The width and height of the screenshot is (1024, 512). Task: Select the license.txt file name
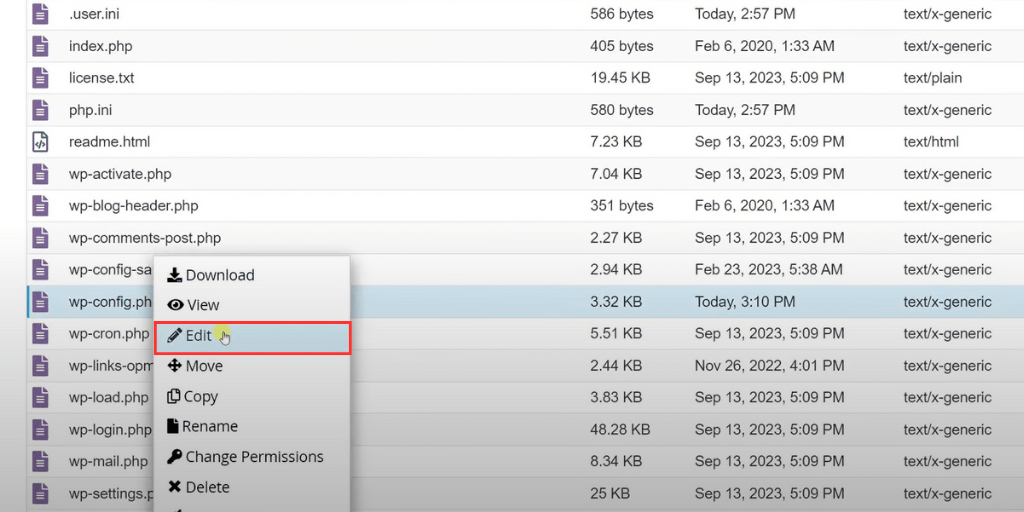point(101,78)
